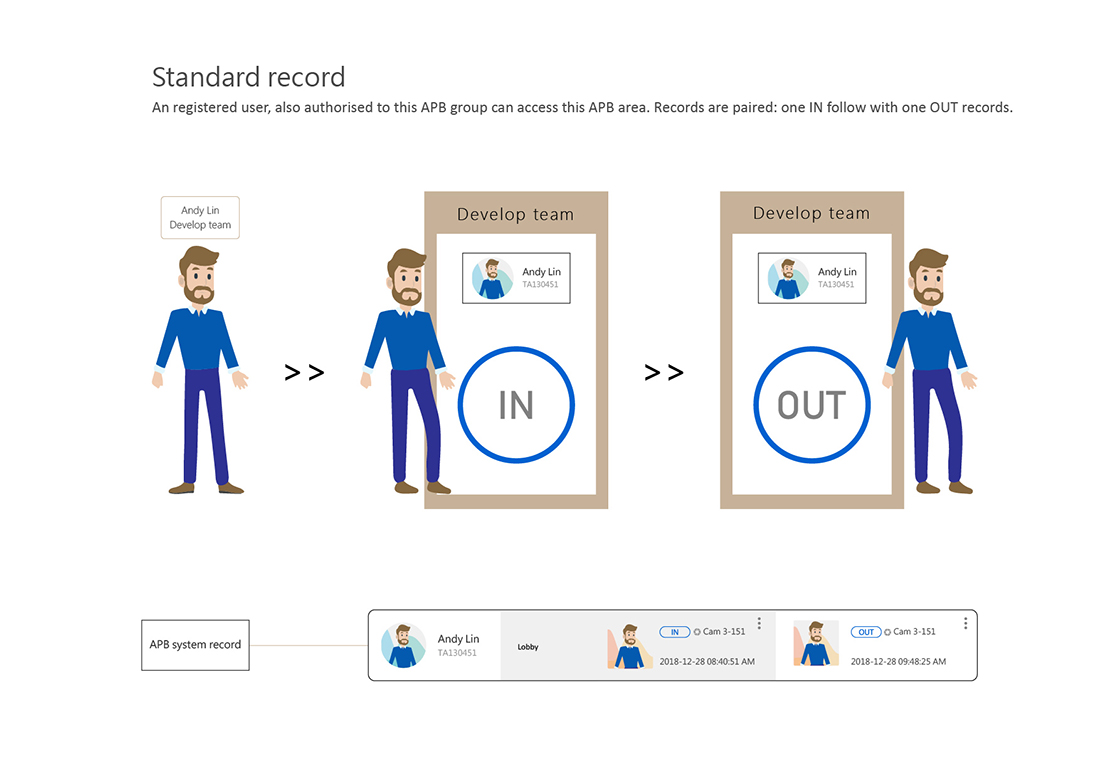The height and width of the screenshot is (778, 1100).
Task: Open the IN record three-dot menu
Action: pos(759,623)
